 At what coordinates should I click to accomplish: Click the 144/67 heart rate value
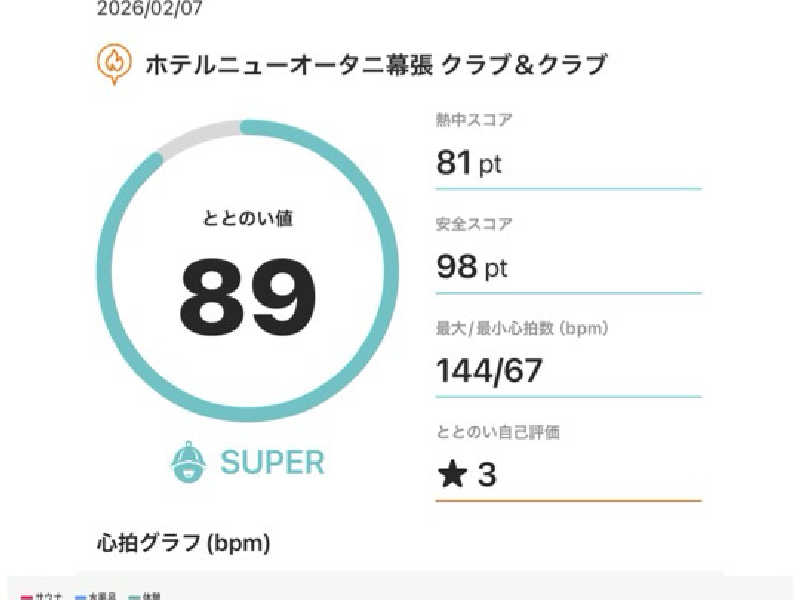489,371
